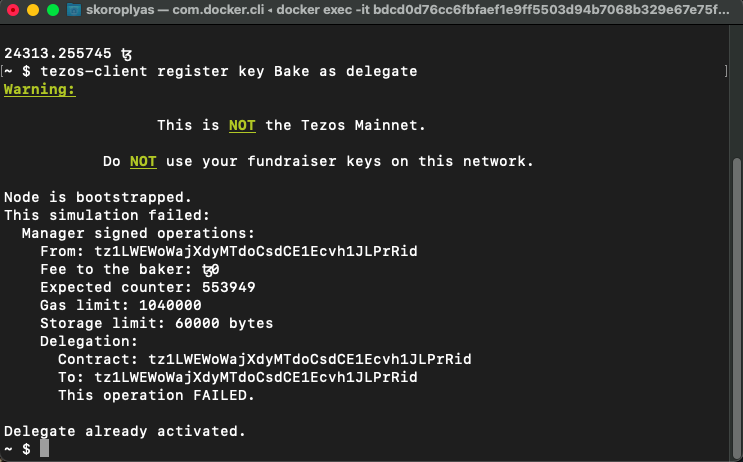Click the 'tezos-client register key Bake as delegate' command

[x=220, y=72]
